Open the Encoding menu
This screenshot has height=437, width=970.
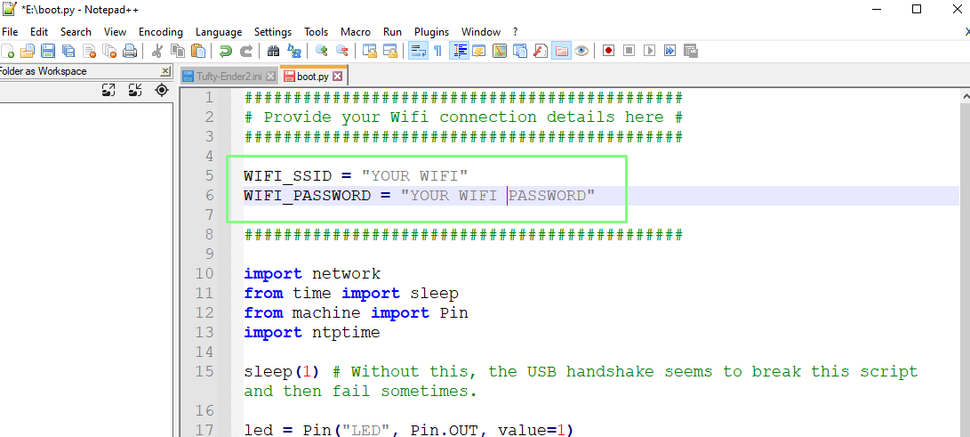[161, 32]
